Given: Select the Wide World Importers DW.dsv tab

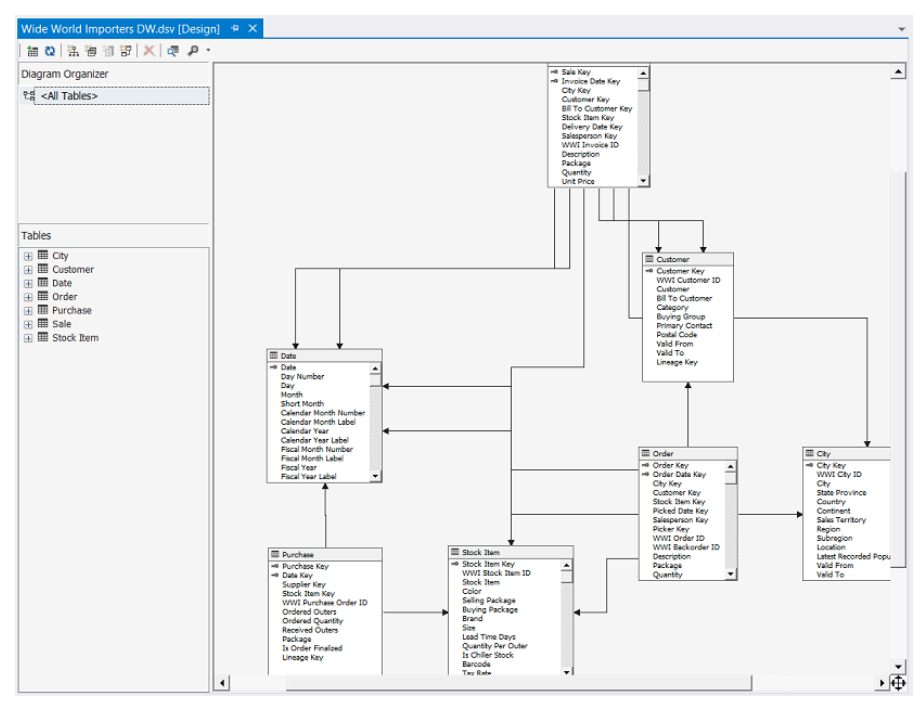Looking at the screenshot, I should click(x=120, y=29).
